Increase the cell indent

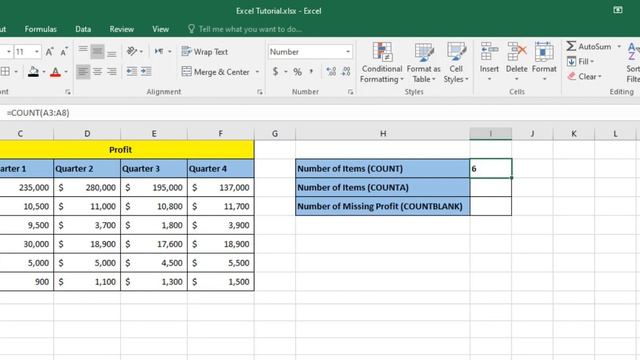[146, 72]
